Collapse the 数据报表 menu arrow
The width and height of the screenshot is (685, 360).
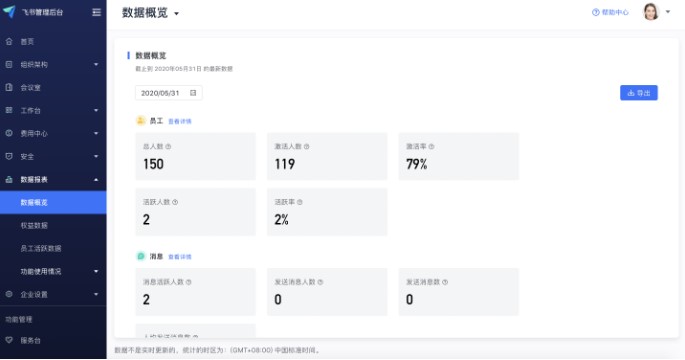tap(96, 179)
